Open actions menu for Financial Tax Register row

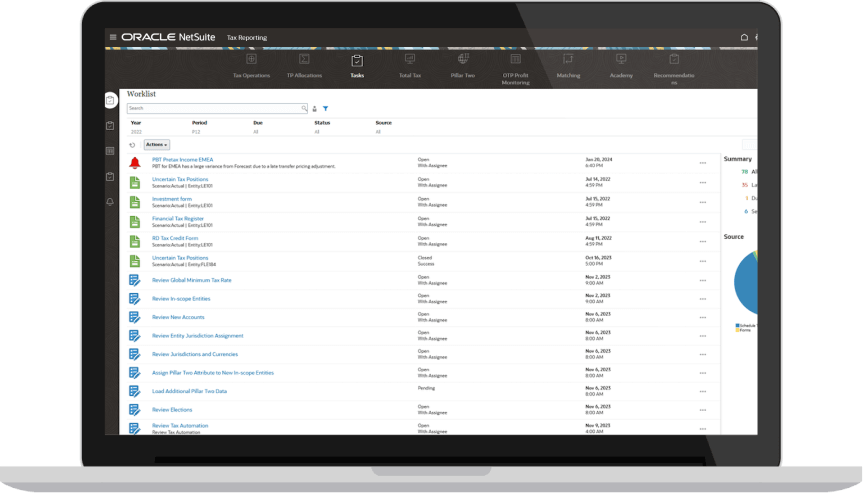point(703,222)
